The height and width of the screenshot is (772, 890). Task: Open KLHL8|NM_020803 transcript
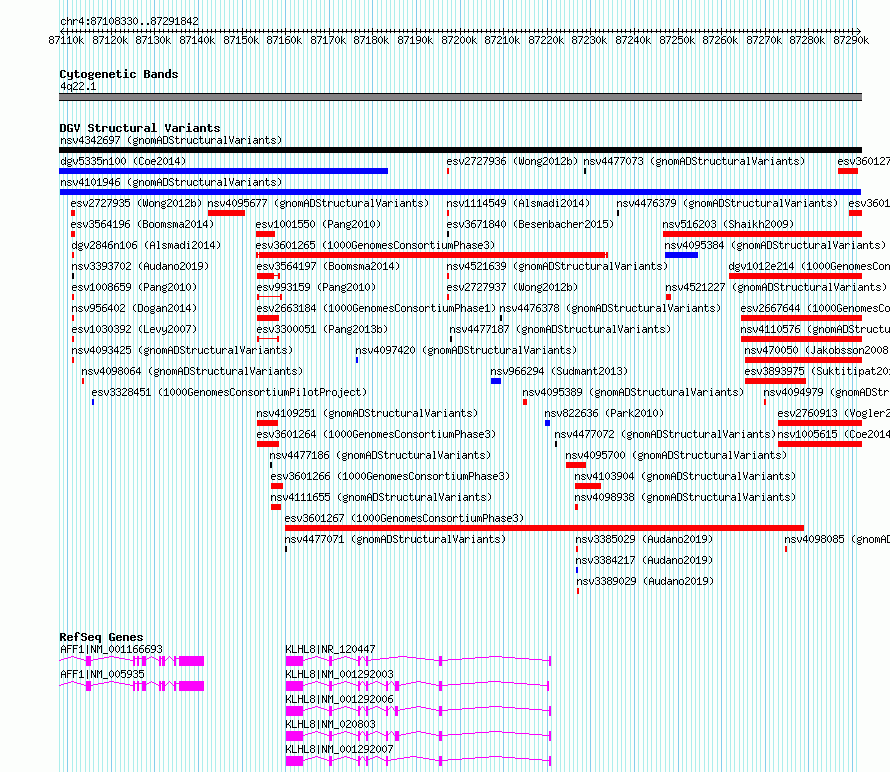(x=418, y=736)
